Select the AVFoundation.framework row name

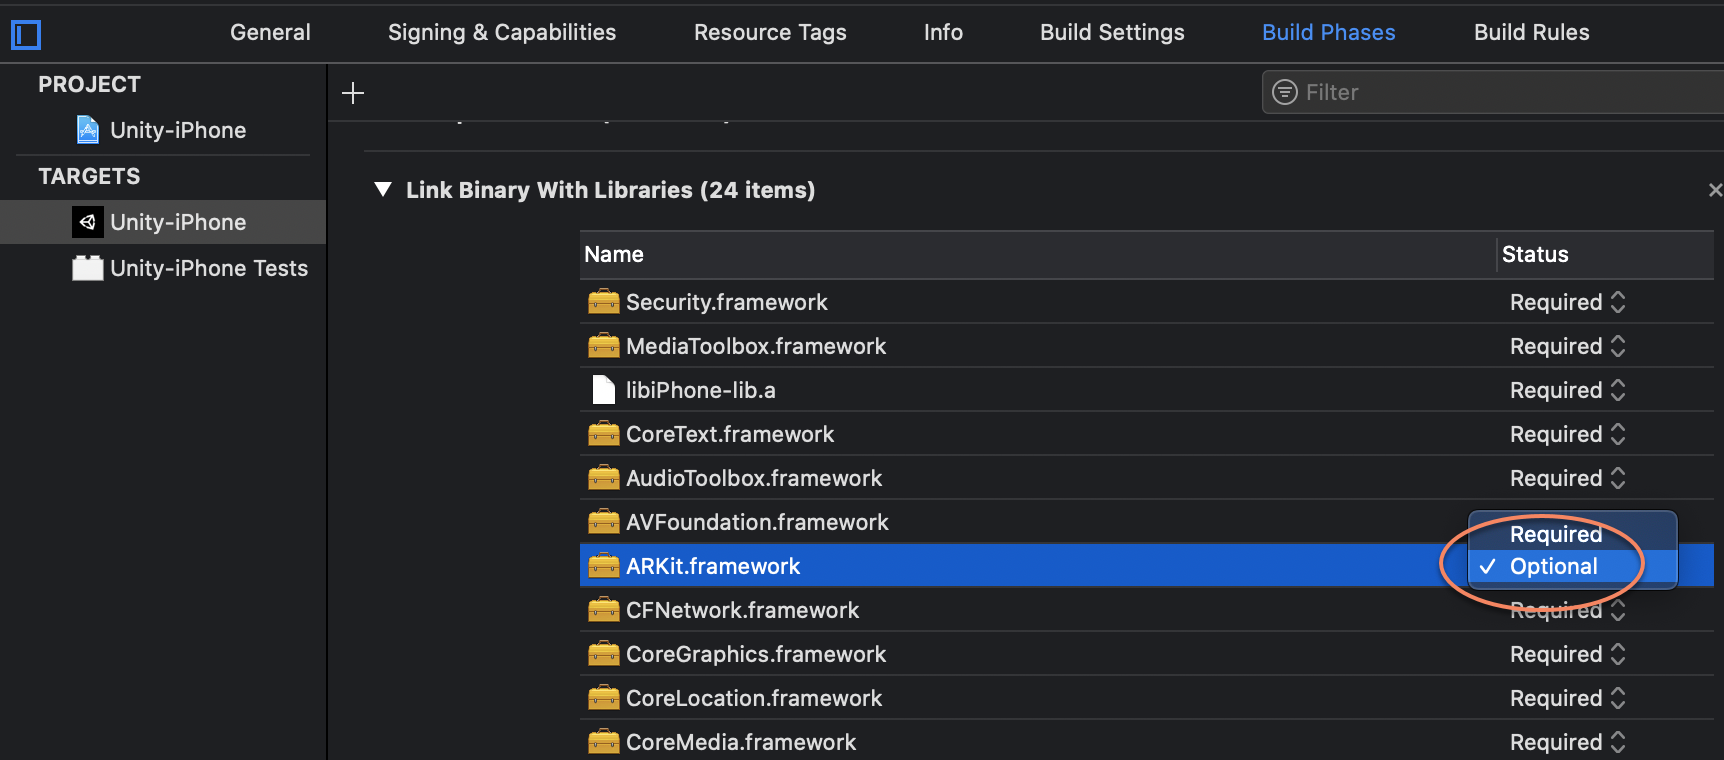pyautogui.click(x=757, y=522)
